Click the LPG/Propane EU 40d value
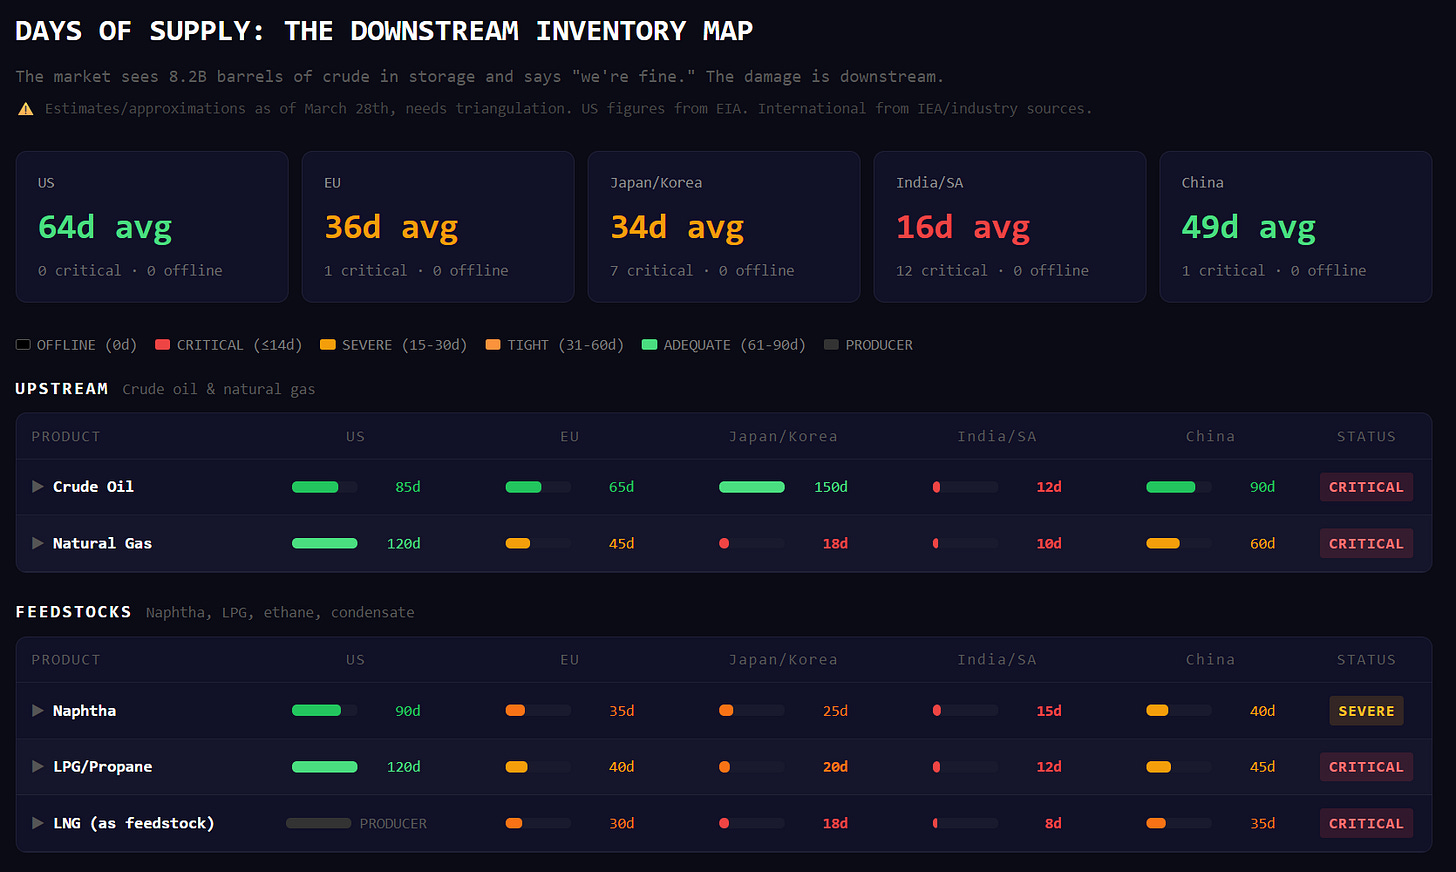Viewport: 1456px width, 872px height. tap(622, 767)
